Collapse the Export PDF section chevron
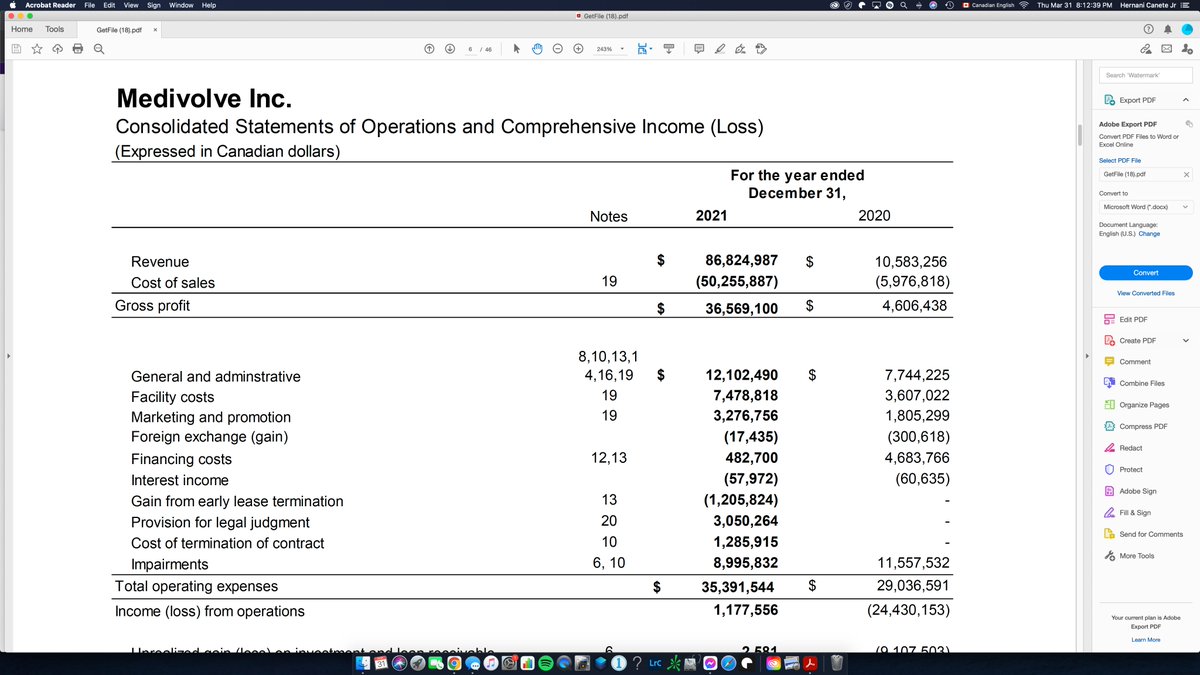Image resolution: width=1200 pixels, height=675 pixels. (x=1185, y=100)
